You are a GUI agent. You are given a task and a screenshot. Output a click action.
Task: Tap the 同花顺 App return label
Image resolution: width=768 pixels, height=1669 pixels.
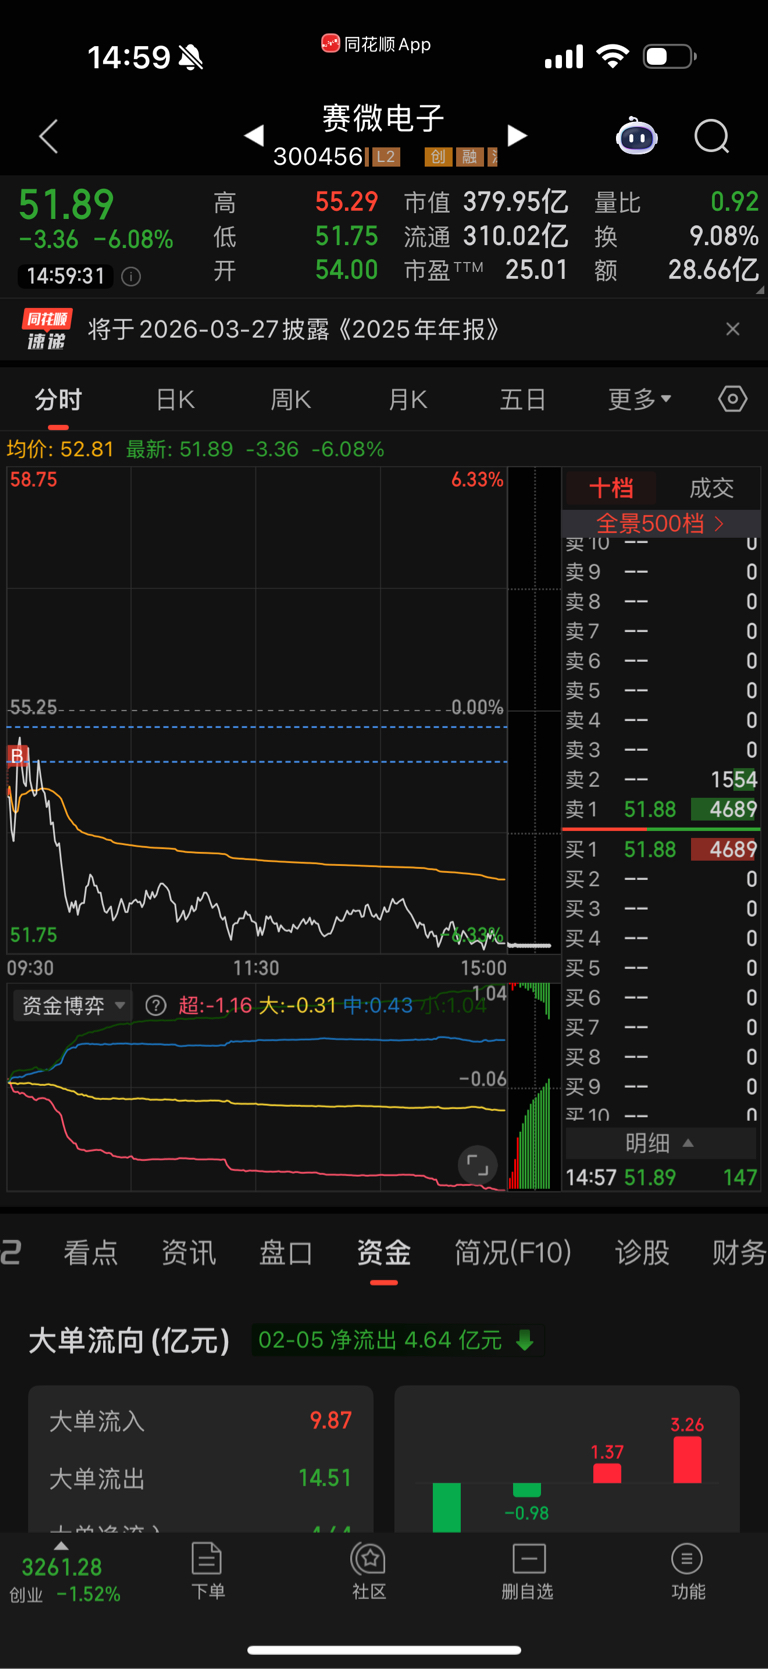pyautogui.click(x=376, y=44)
